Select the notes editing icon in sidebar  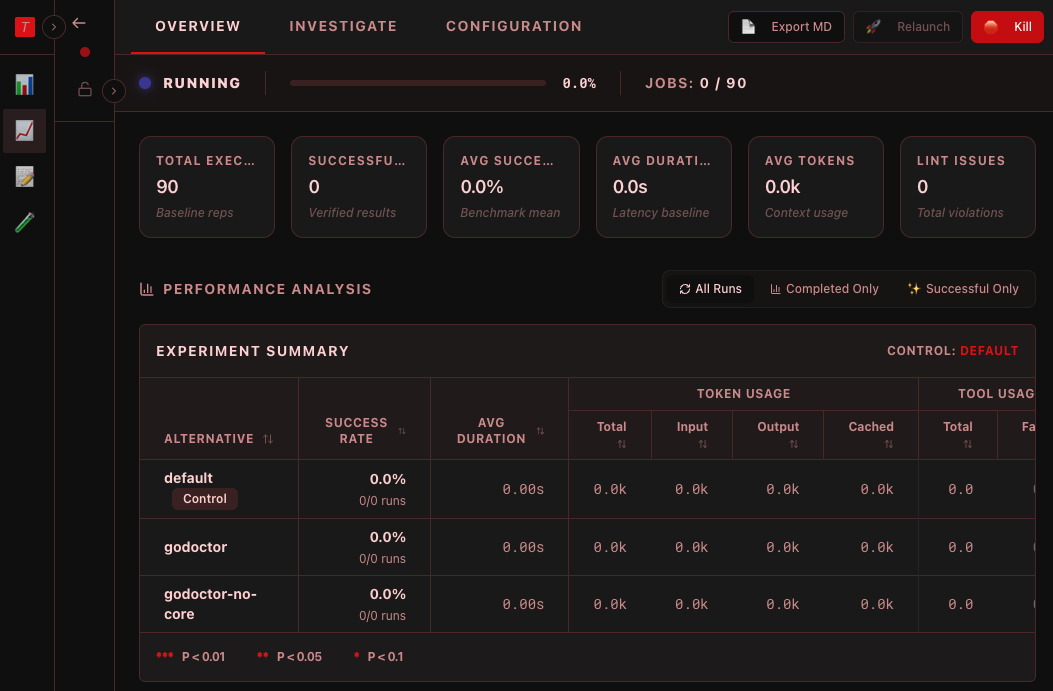click(24, 176)
